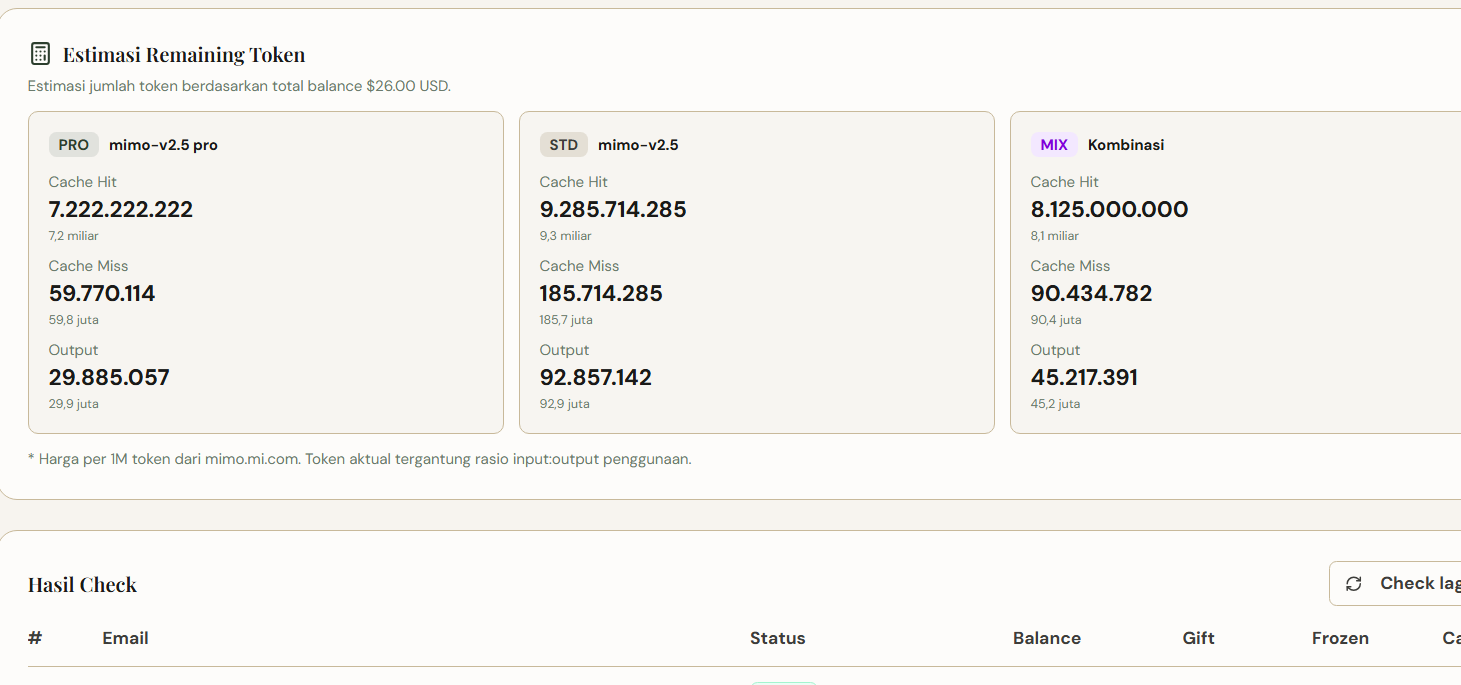Click the value 185.714.285
The width and height of the screenshot is (1461, 685).
(x=601, y=294)
